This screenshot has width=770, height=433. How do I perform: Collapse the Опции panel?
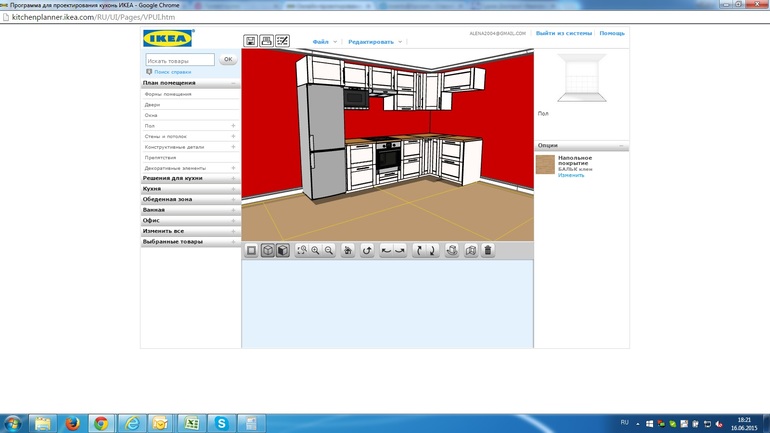[x=620, y=146]
